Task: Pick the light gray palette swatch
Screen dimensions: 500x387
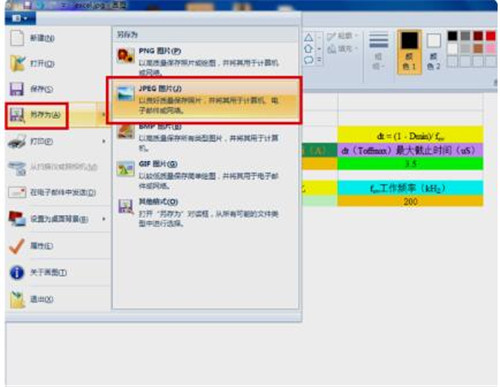Action: [465, 49]
